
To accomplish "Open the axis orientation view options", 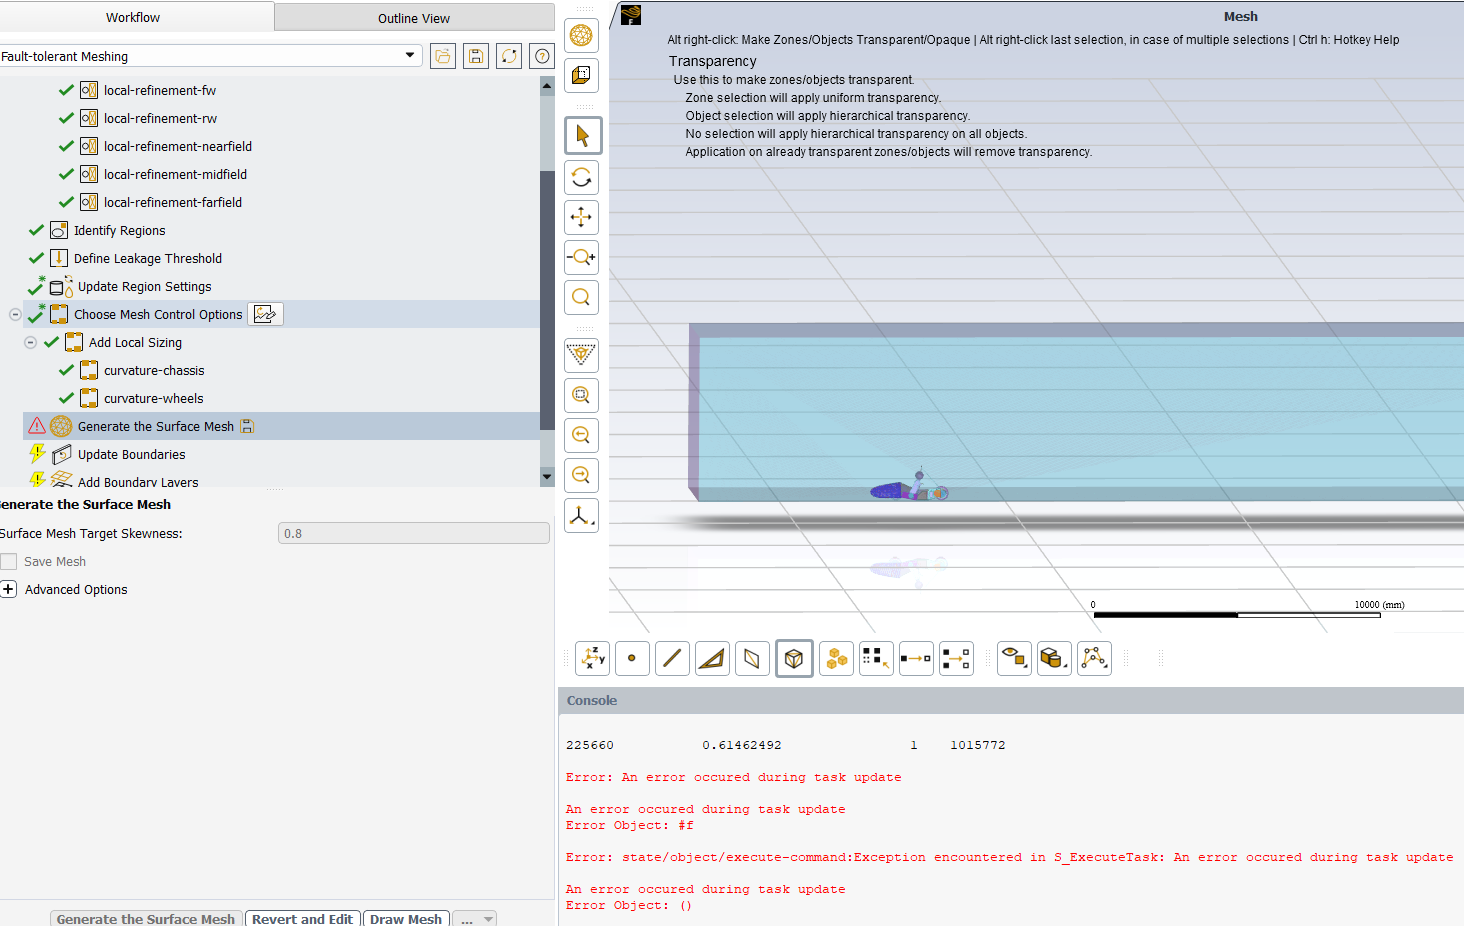I will (581, 515).
